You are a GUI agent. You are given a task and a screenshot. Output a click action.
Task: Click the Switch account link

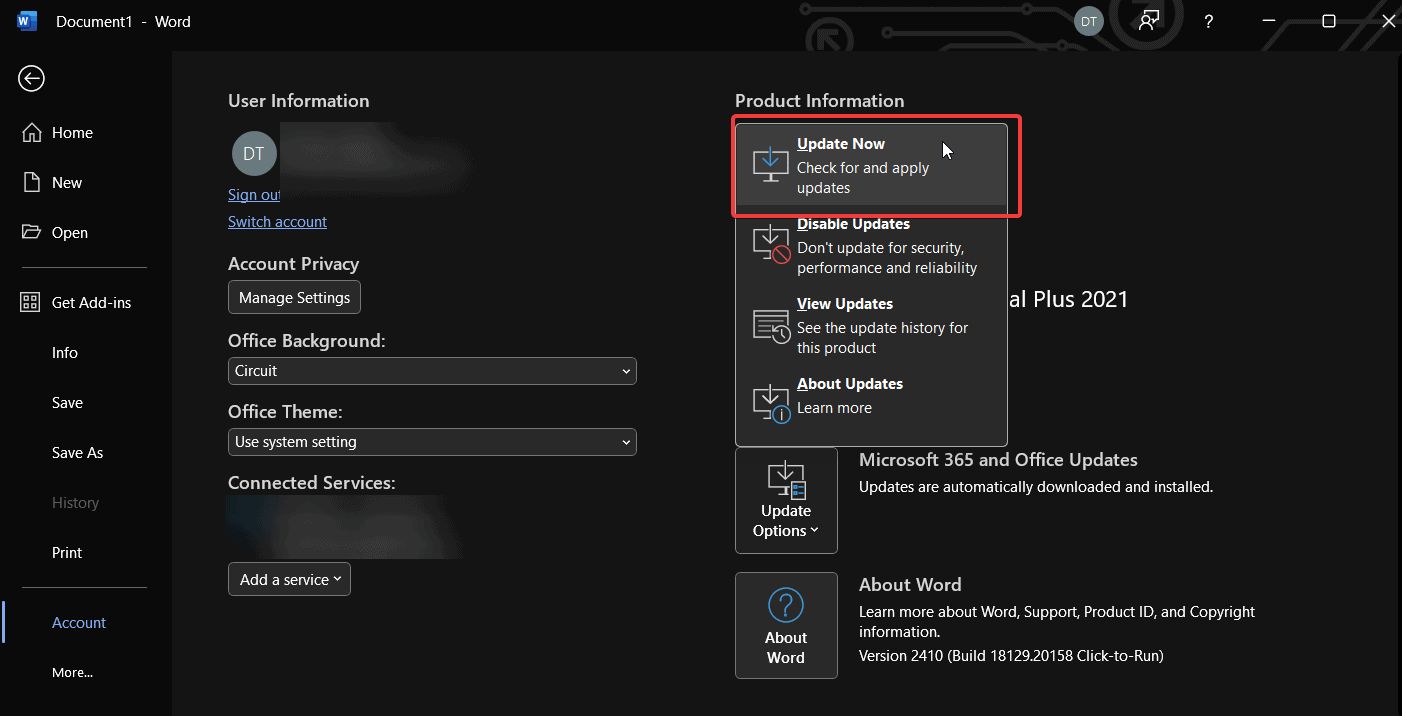[277, 222]
